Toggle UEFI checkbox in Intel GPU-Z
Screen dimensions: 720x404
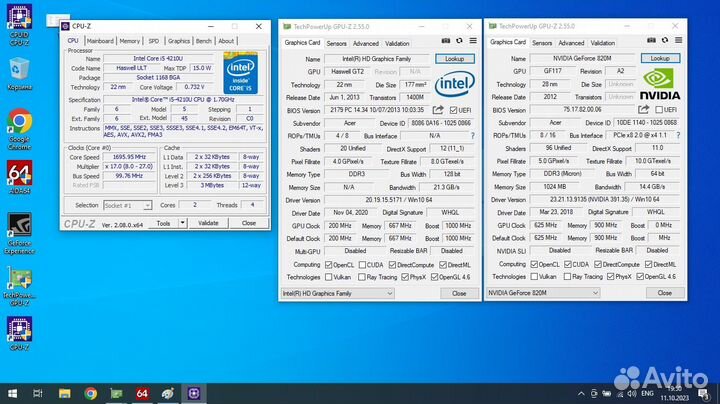click(454, 110)
